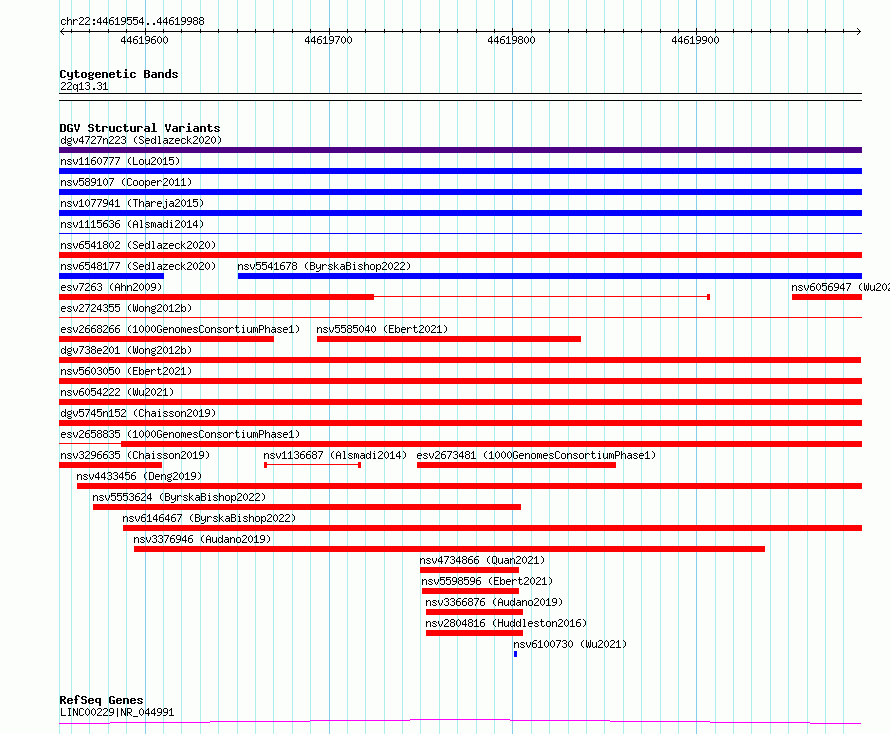This screenshot has width=890, height=734.
Task: Open the LINC00229|NR_044991 gene label
Action: [117, 712]
